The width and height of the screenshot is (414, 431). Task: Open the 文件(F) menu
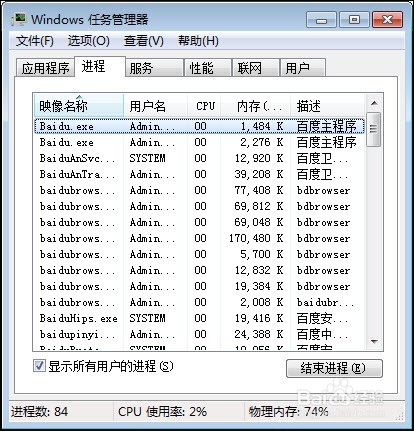tap(35, 41)
